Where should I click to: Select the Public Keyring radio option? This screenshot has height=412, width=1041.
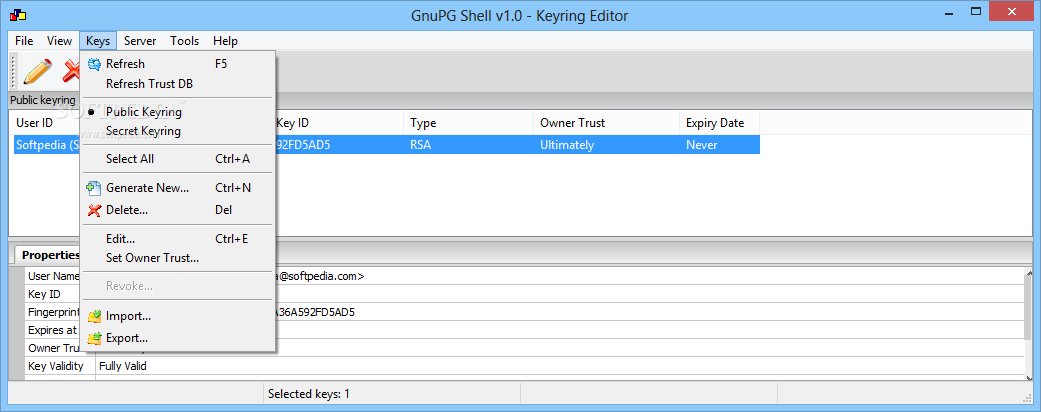[143, 112]
